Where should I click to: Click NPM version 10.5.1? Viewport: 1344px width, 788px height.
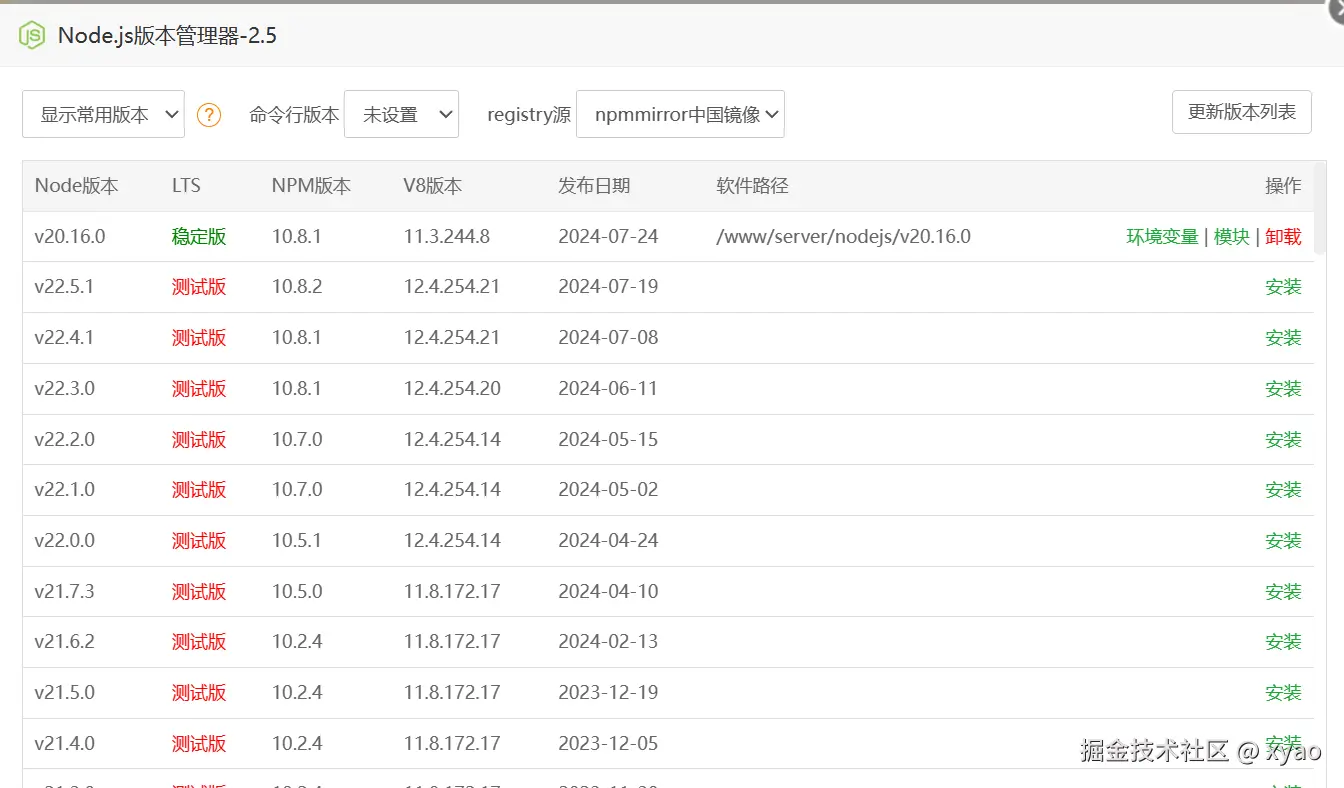[297, 541]
